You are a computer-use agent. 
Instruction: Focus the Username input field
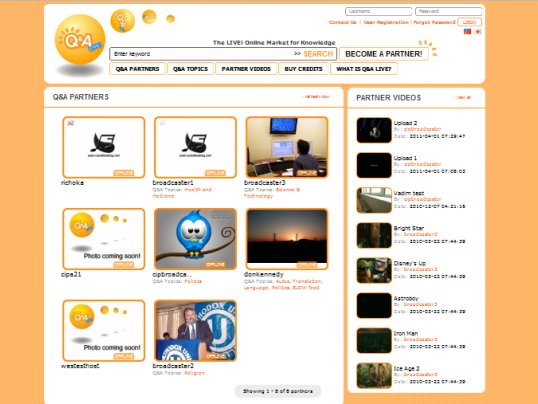[378, 11]
